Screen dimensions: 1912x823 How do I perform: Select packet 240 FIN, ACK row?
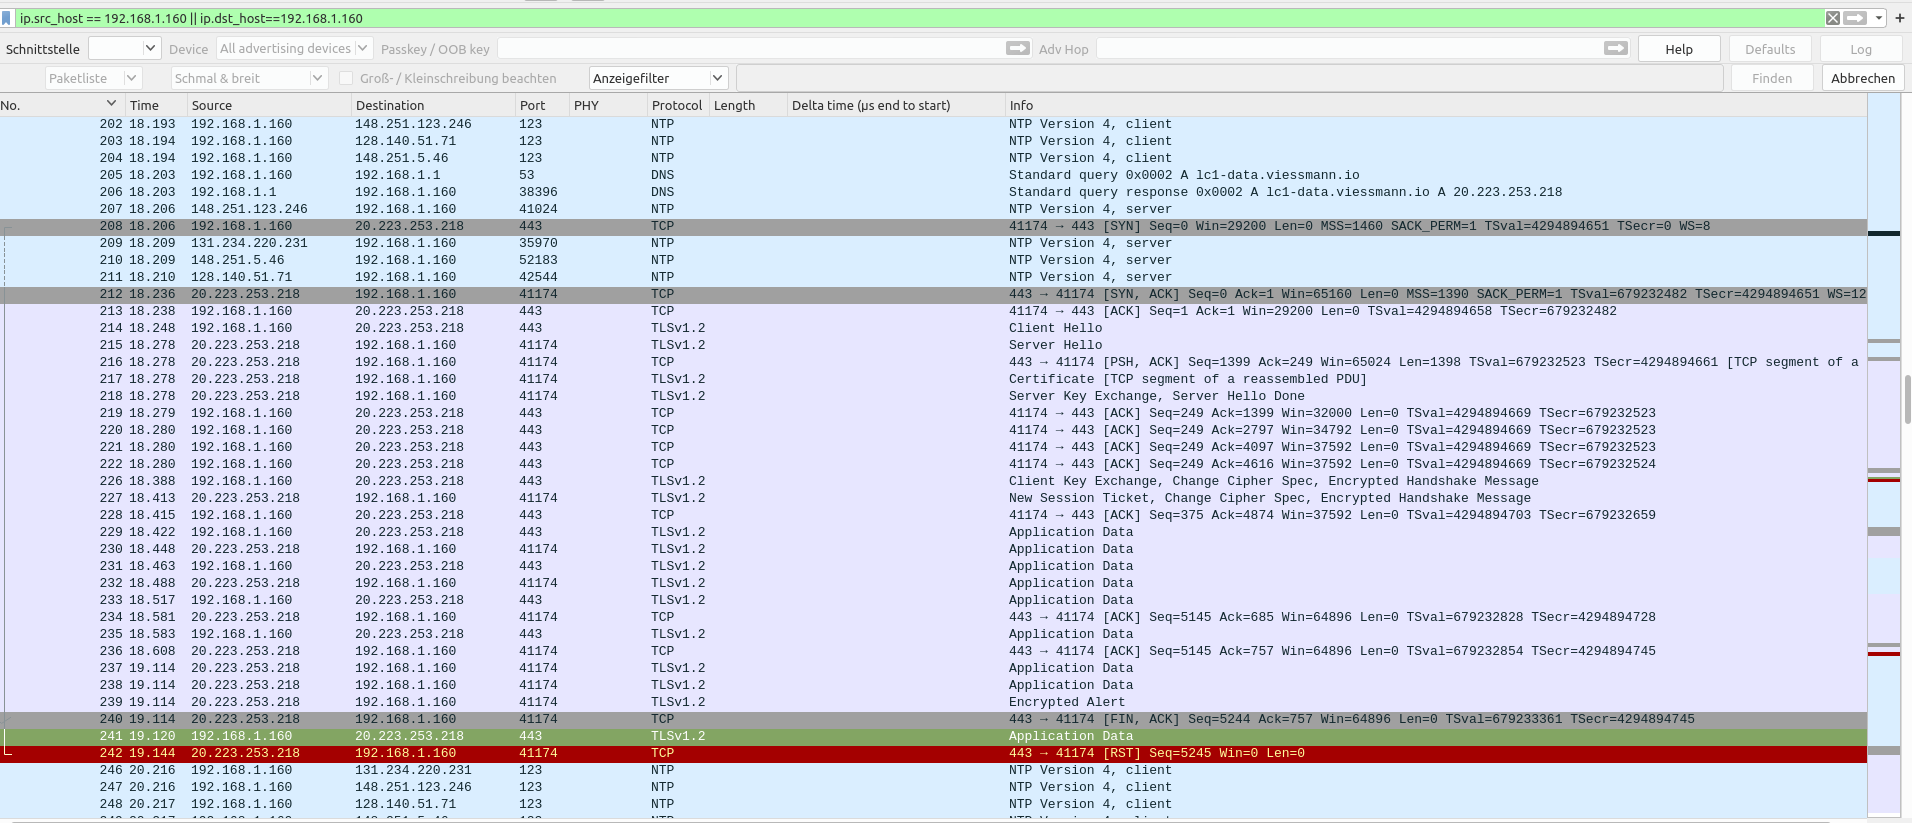point(933,719)
